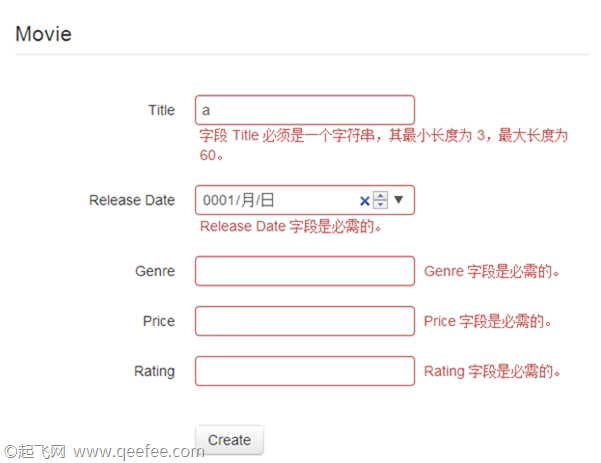601x463 pixels.
Task: Click the Genre required error message
Action: [492, 271]
